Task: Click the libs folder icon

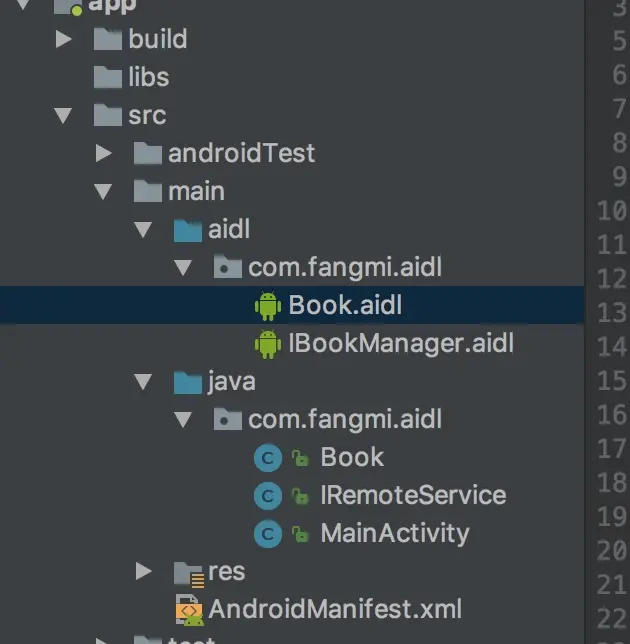Action: (108, 77)
